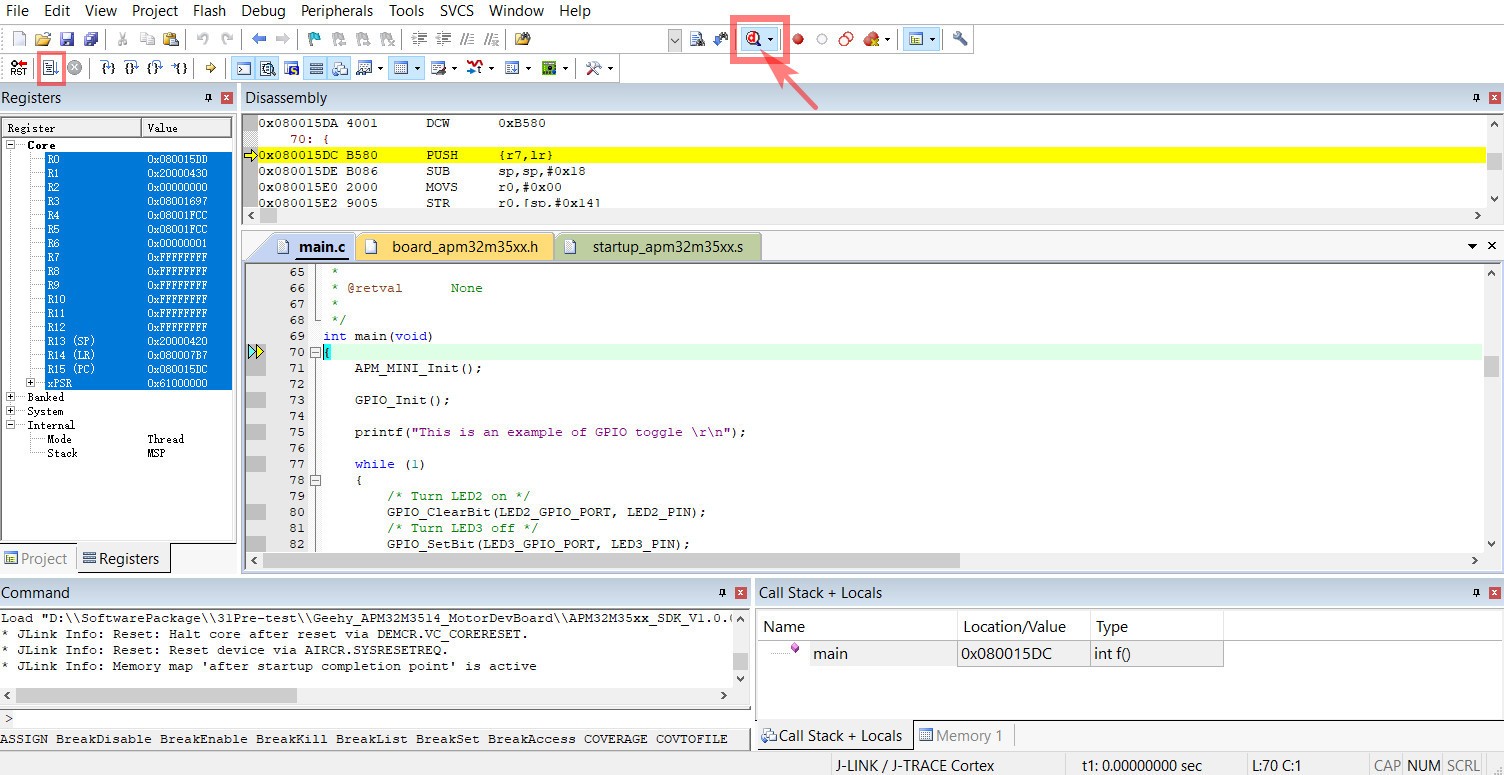Collapse the Core register group

tap(11, 145)
